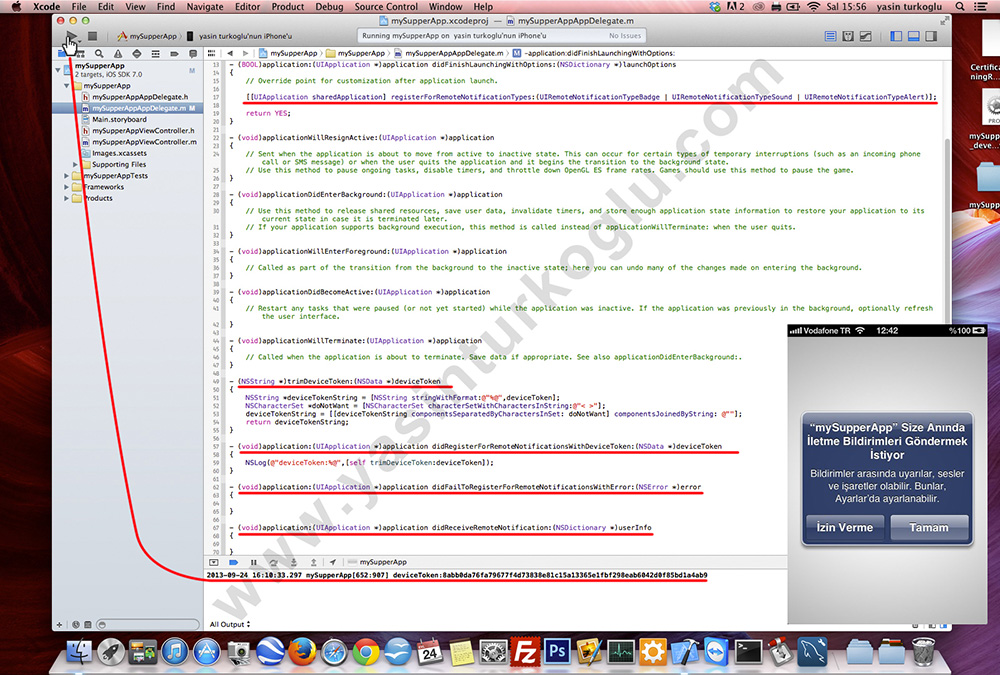1000x675 pixels.
Task: Select the Version editor button
Action: click(x=865, y=36)
